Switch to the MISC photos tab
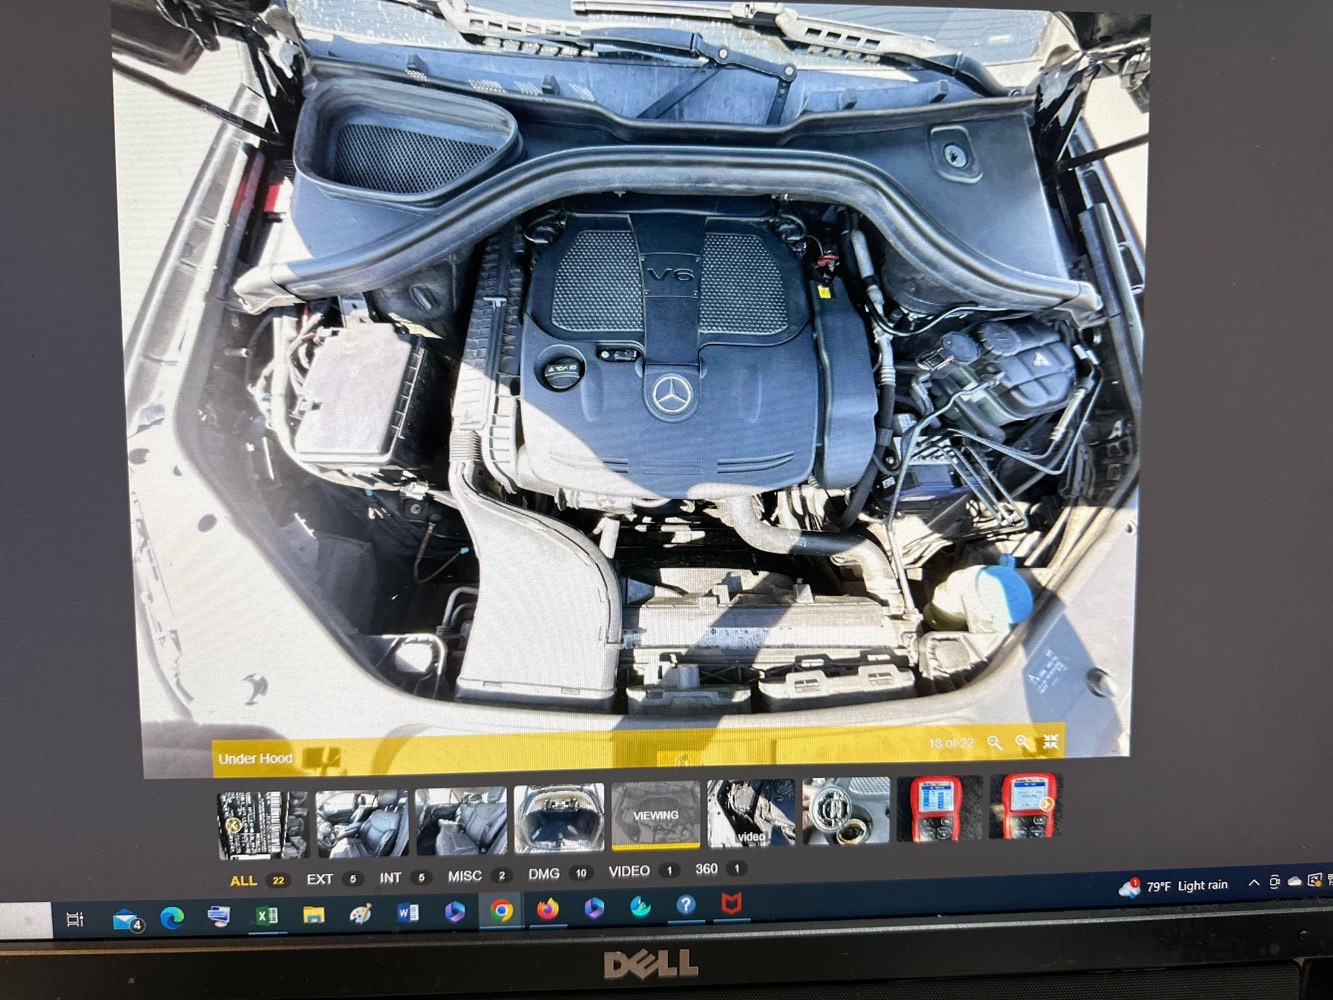 click(x=479, y=876)
